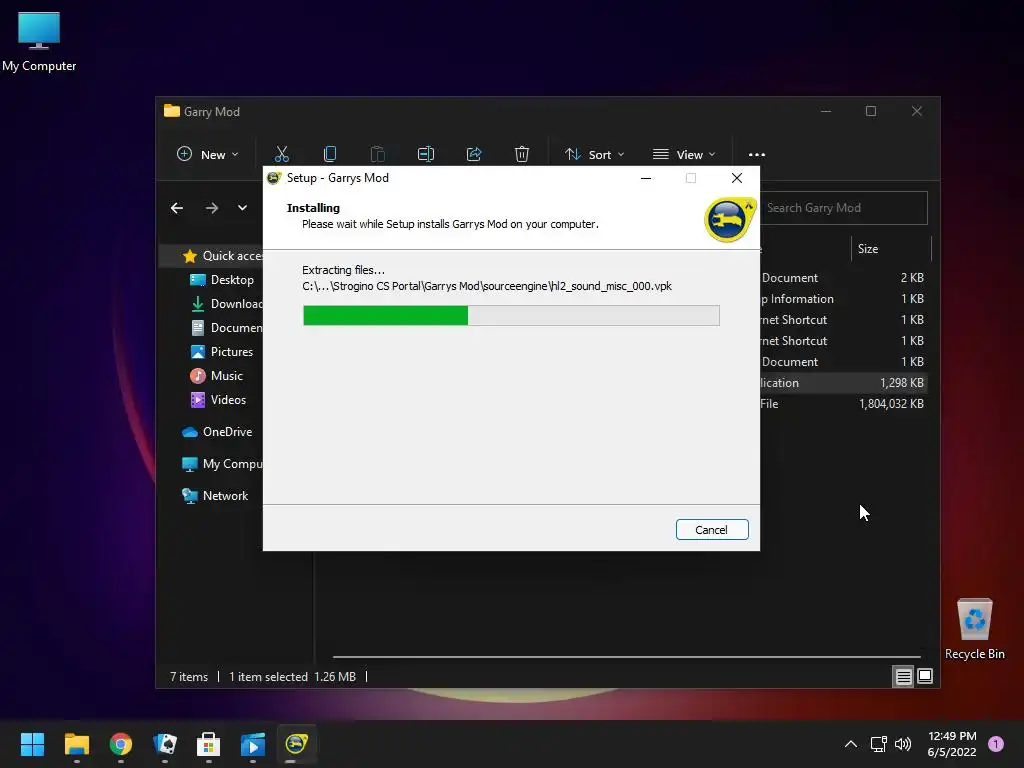Image resolution: width=1024 pixels, height=768 pixels.
Task: Click the Garrys Mod setup taskbar icon
Action: click(x=296, y=744)
